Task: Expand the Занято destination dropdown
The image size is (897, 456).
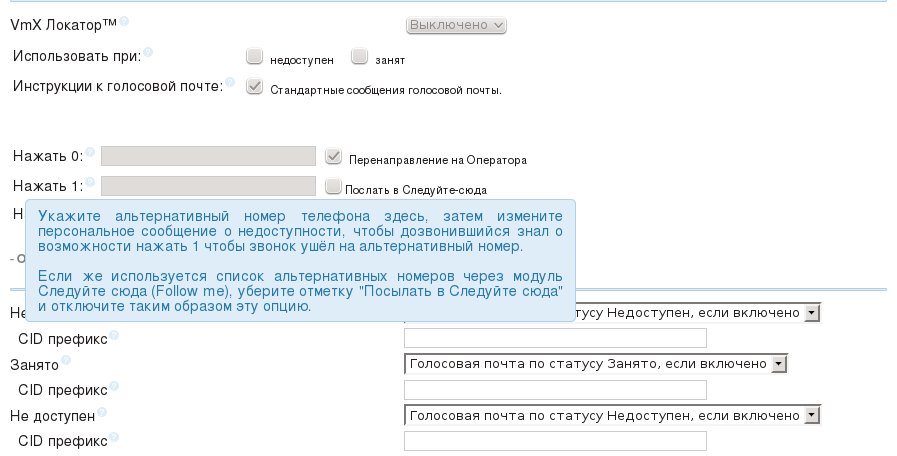Action: coord(596,364)
